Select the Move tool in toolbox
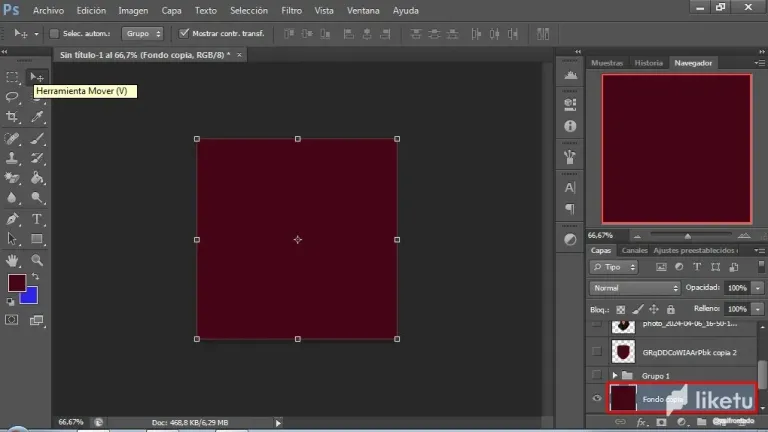 37,77
